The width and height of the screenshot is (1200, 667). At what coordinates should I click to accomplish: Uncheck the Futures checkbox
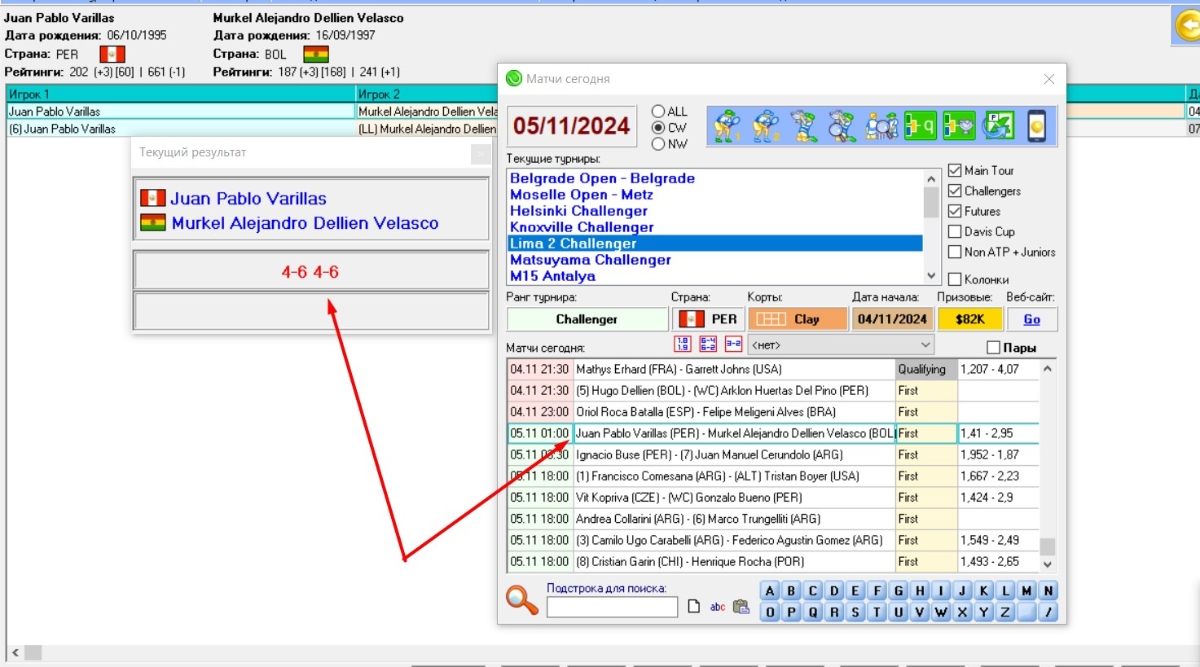tap(954, 211)
